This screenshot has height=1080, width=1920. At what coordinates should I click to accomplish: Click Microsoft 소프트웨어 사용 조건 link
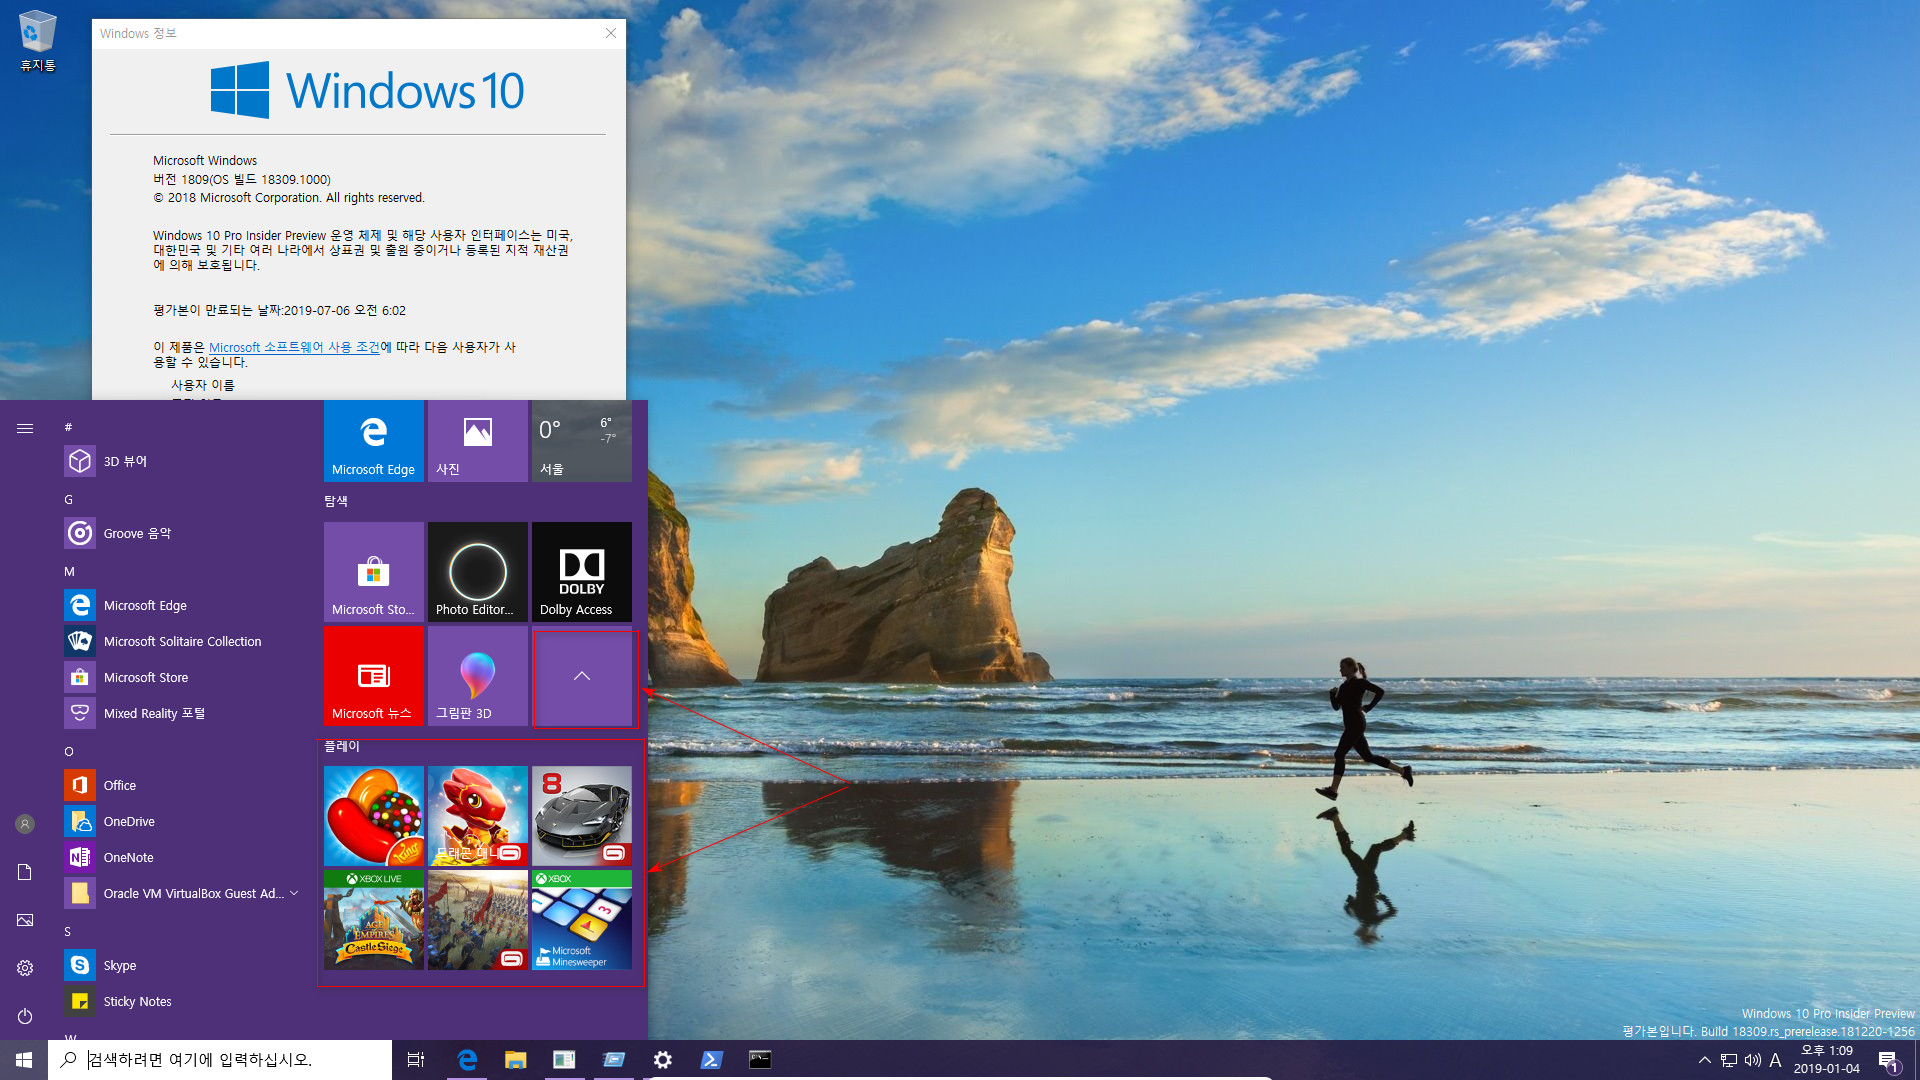point(293,347)
